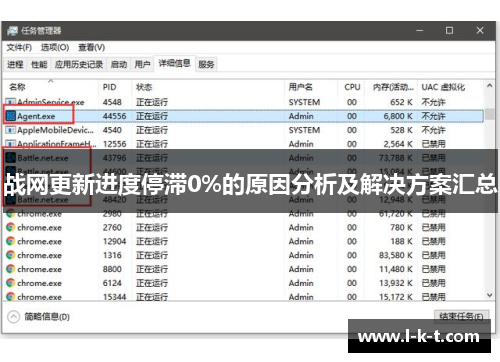500x362 pixels.
Task: Click SYSTEM user in AdminService.exe row
Action: tap(304, 102)
